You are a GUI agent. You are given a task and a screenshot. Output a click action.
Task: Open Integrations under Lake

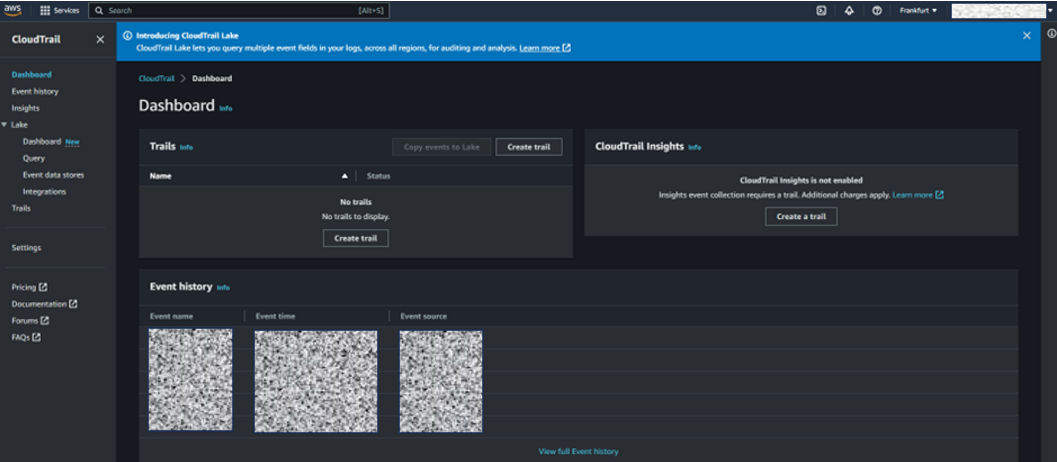44,192
